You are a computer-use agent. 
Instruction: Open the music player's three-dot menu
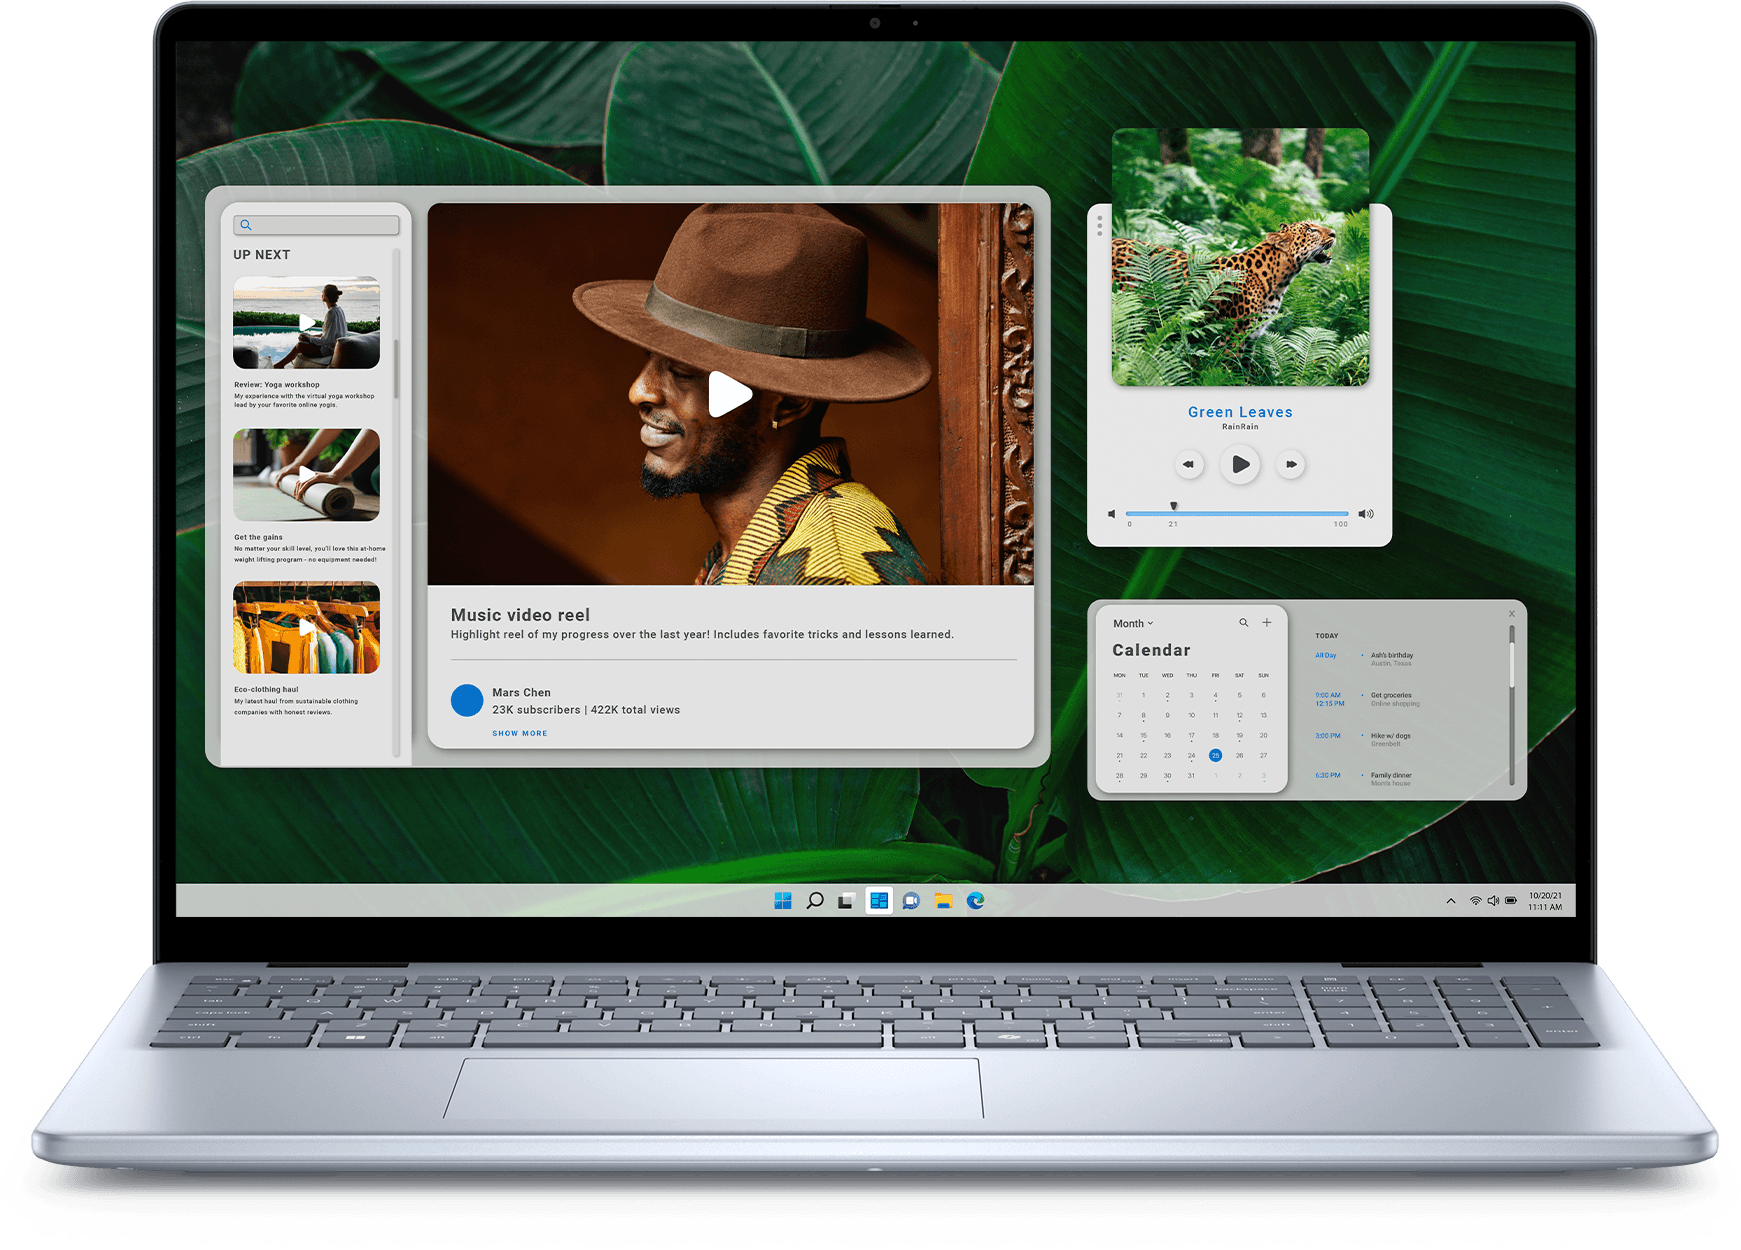click(1100, 226)
